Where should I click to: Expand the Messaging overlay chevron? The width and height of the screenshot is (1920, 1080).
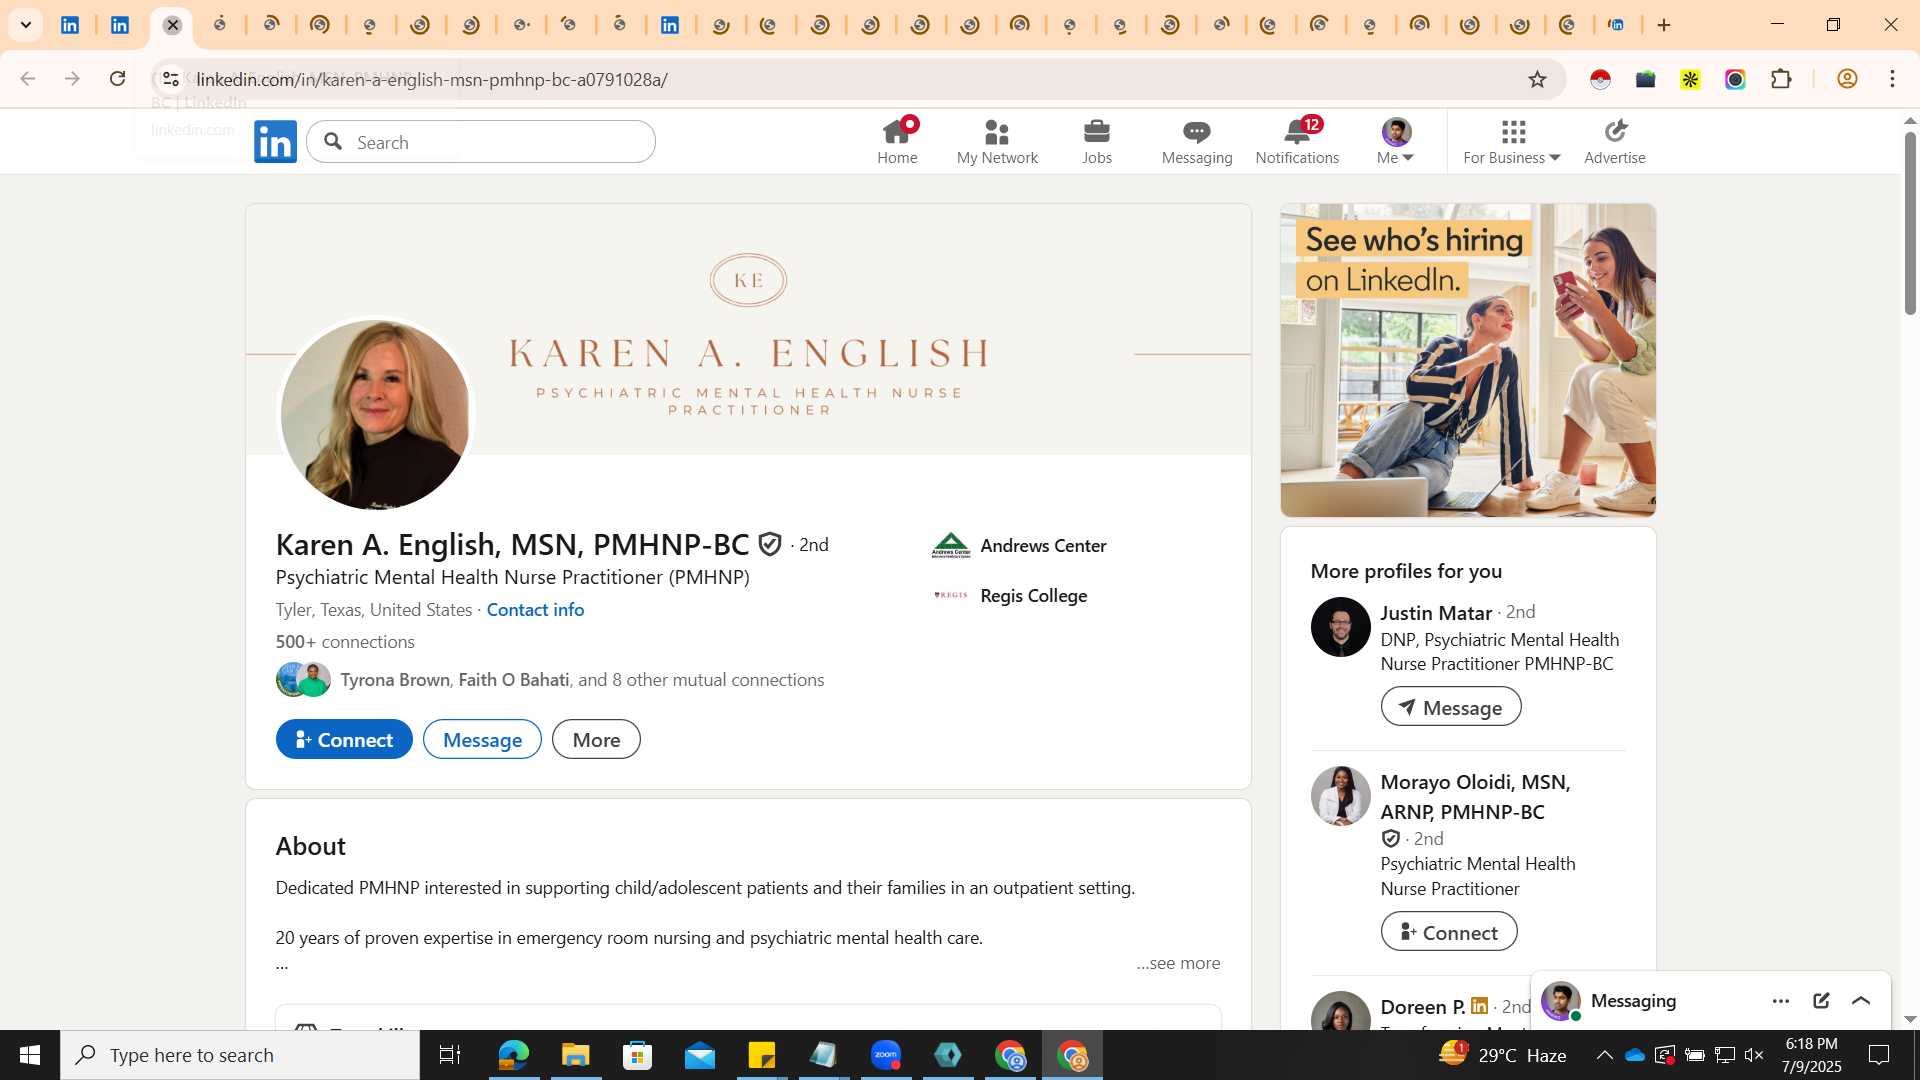pyautogui.click(x=1861, y=1001)
